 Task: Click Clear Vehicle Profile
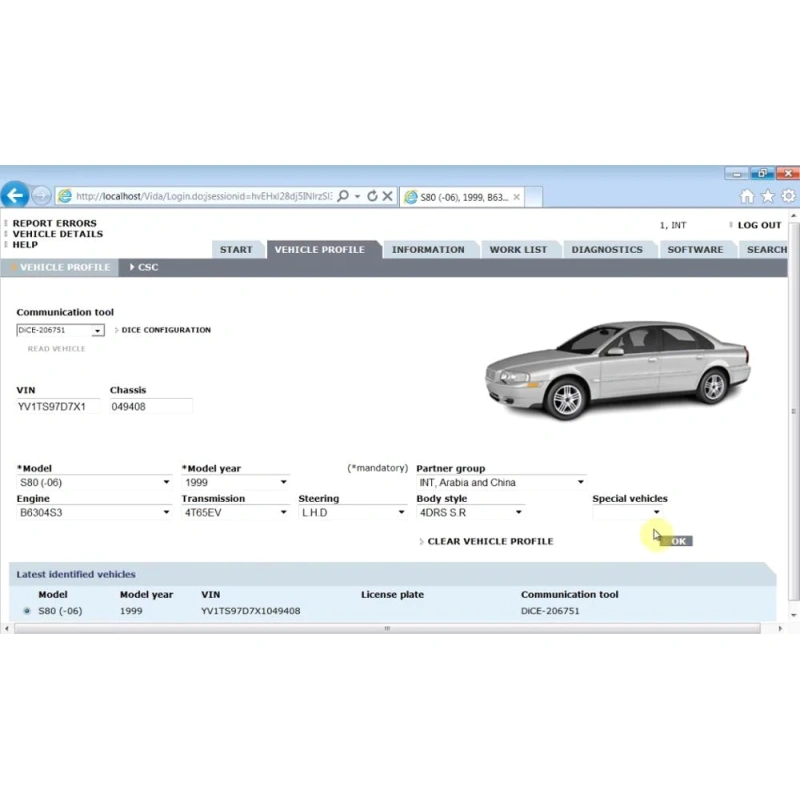(490, 541)
